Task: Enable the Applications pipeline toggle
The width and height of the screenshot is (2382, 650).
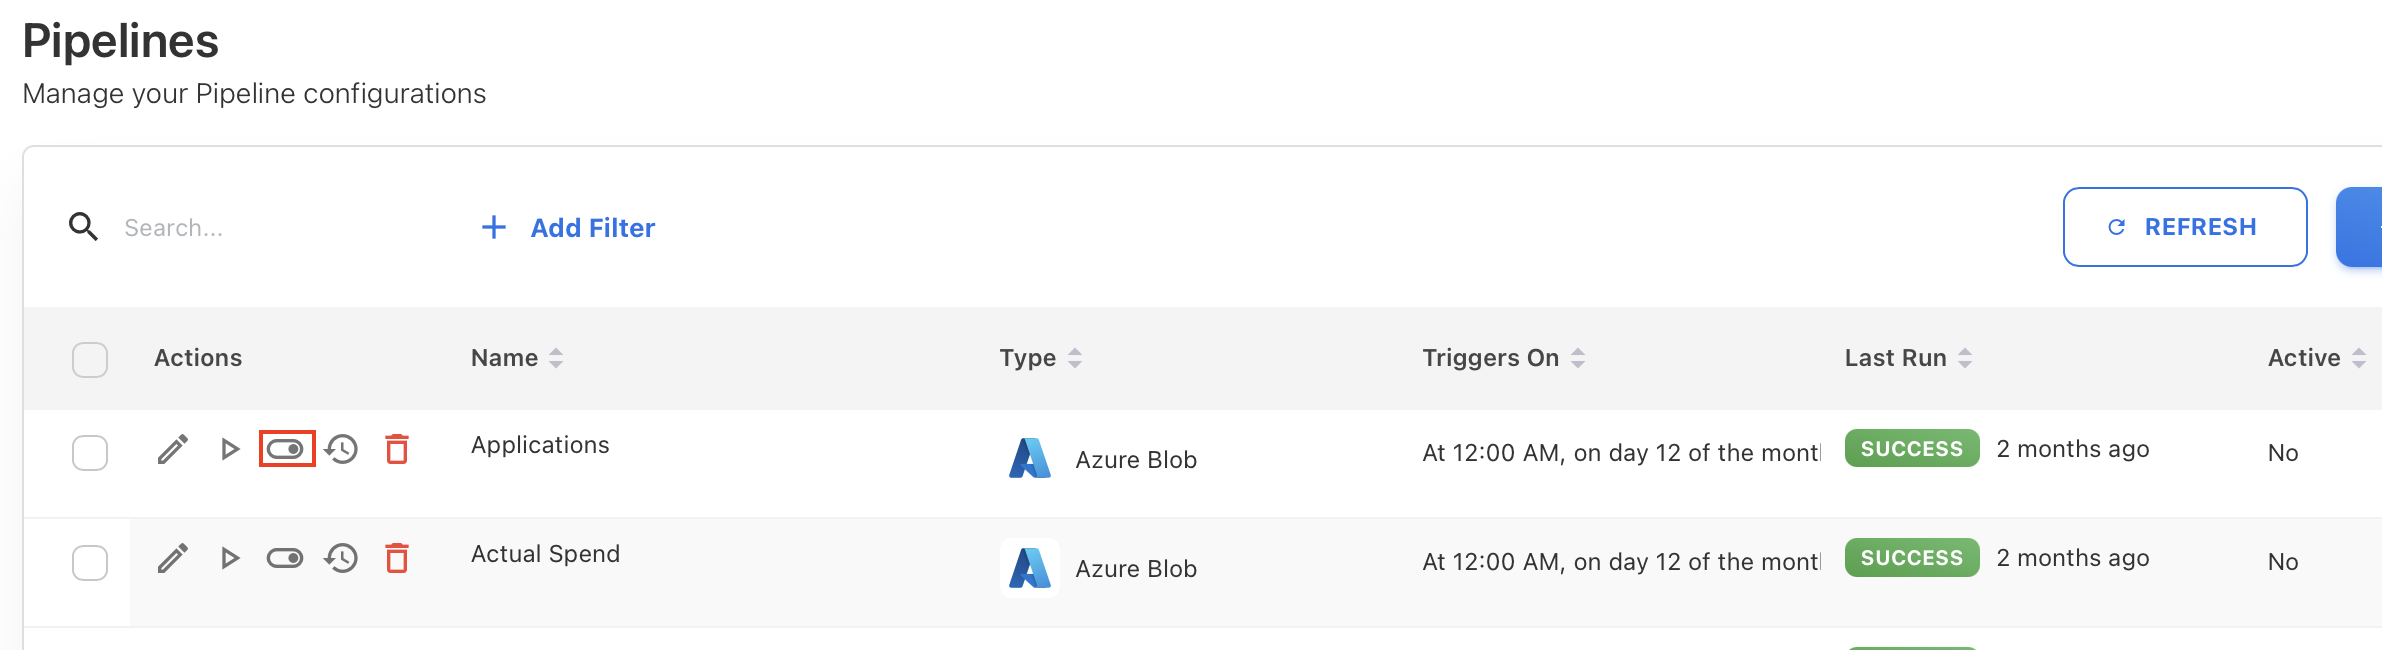Action: tap(286, 450)
